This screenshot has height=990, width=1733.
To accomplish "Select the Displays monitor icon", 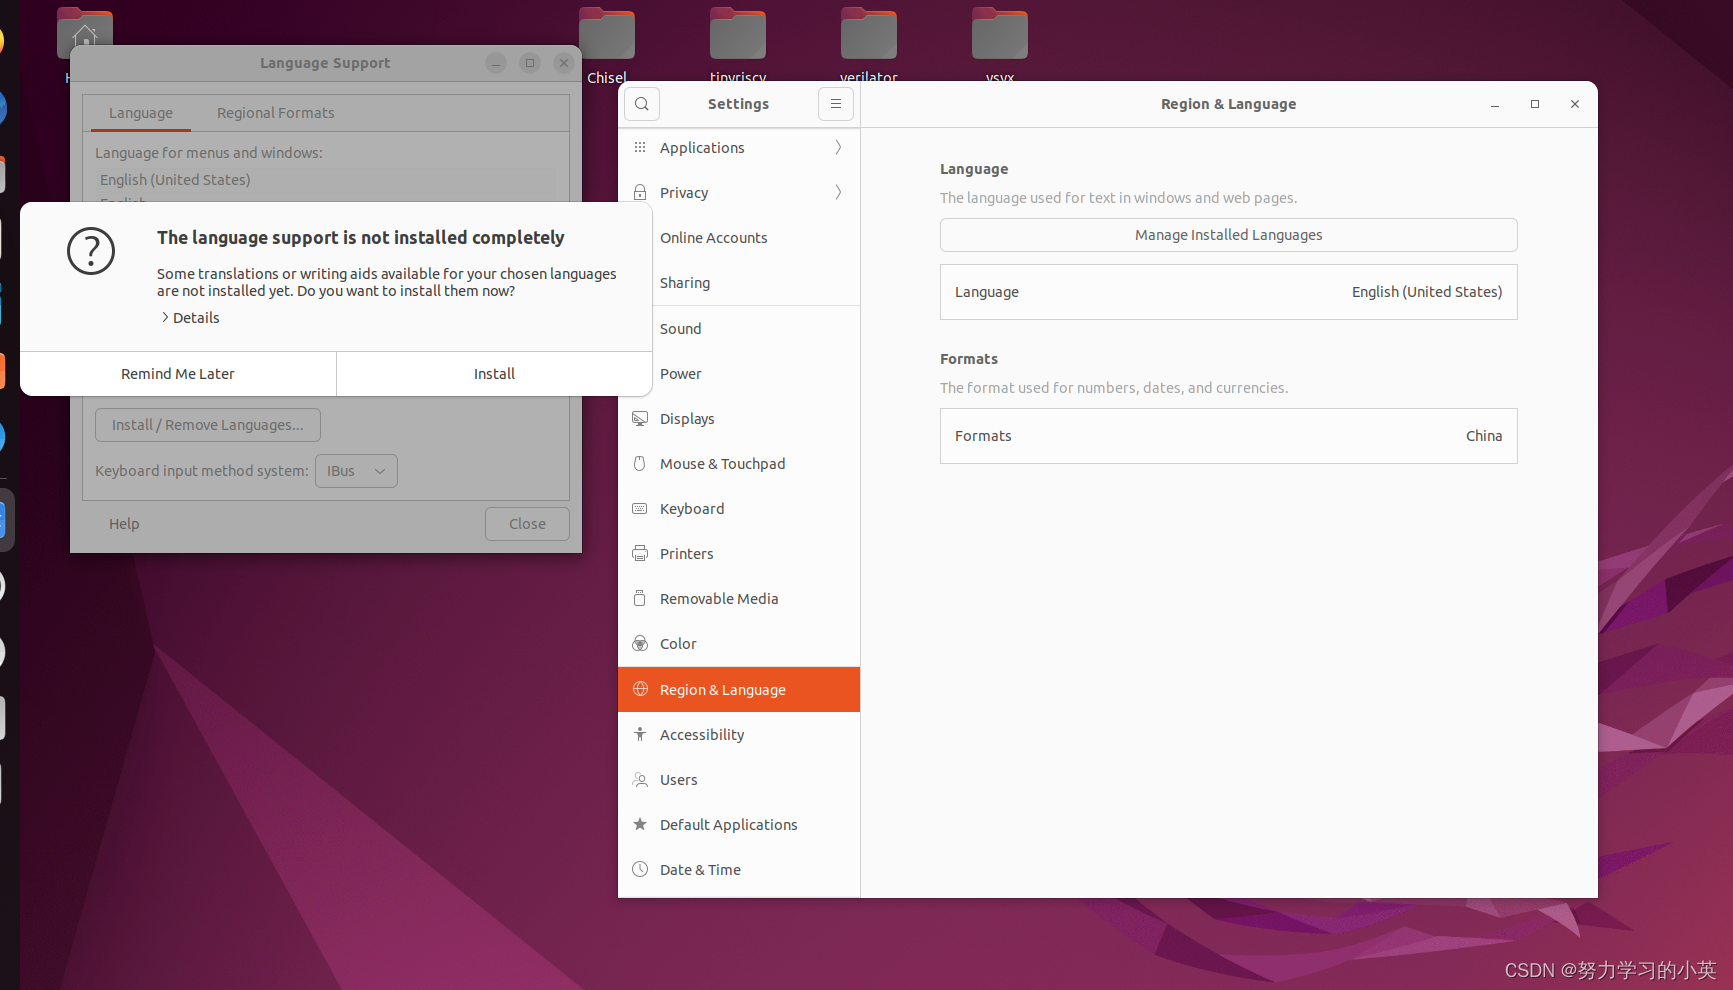I will (x=640, y=418).
